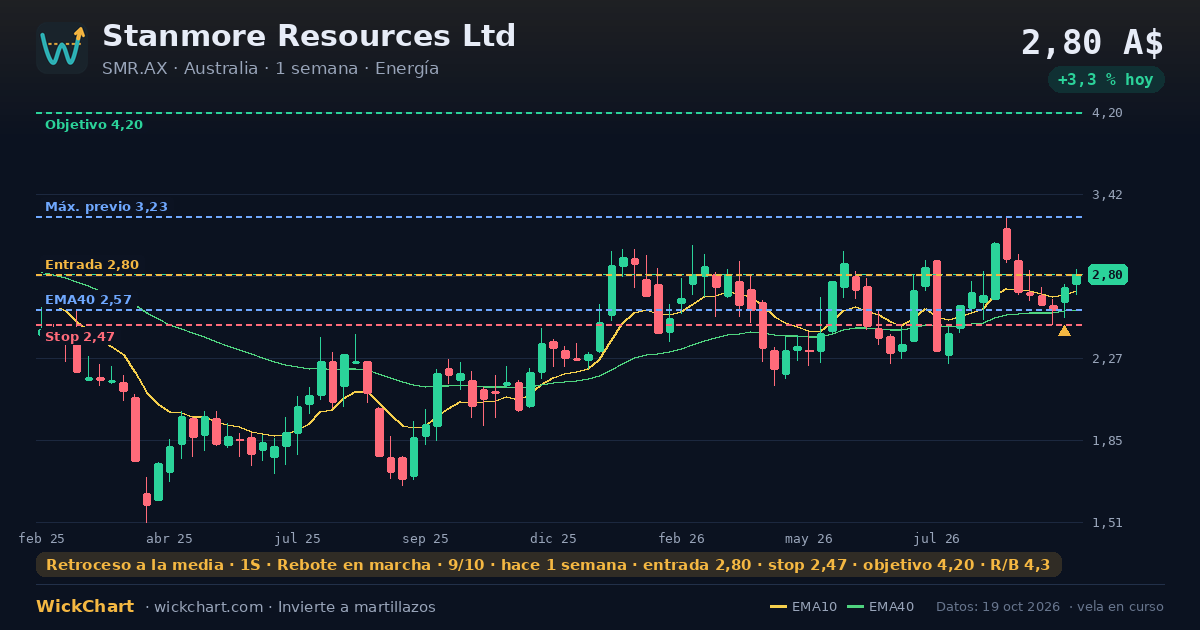This screenshot has width=1200, height=630.
Task: Click the orange signal triangle marker under the candles
Action: pyautogui.click(x=1064, y=330)
